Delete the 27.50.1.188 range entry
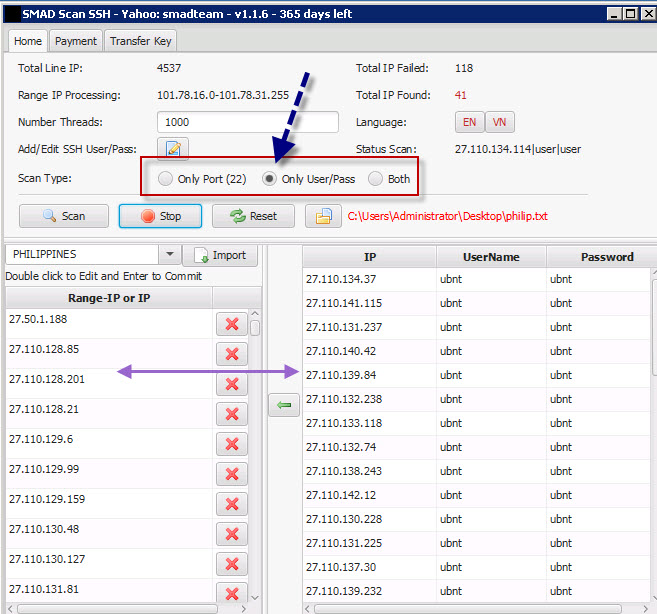Image resolution: width=657 pixels, height=614 pixels. [x=231, y=325]
